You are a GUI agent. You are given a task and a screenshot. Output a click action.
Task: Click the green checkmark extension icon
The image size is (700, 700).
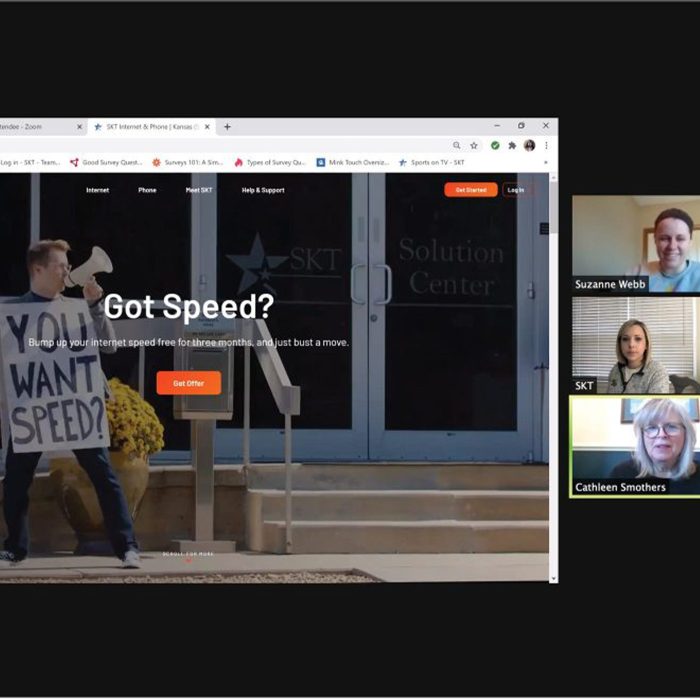point(495,145)
